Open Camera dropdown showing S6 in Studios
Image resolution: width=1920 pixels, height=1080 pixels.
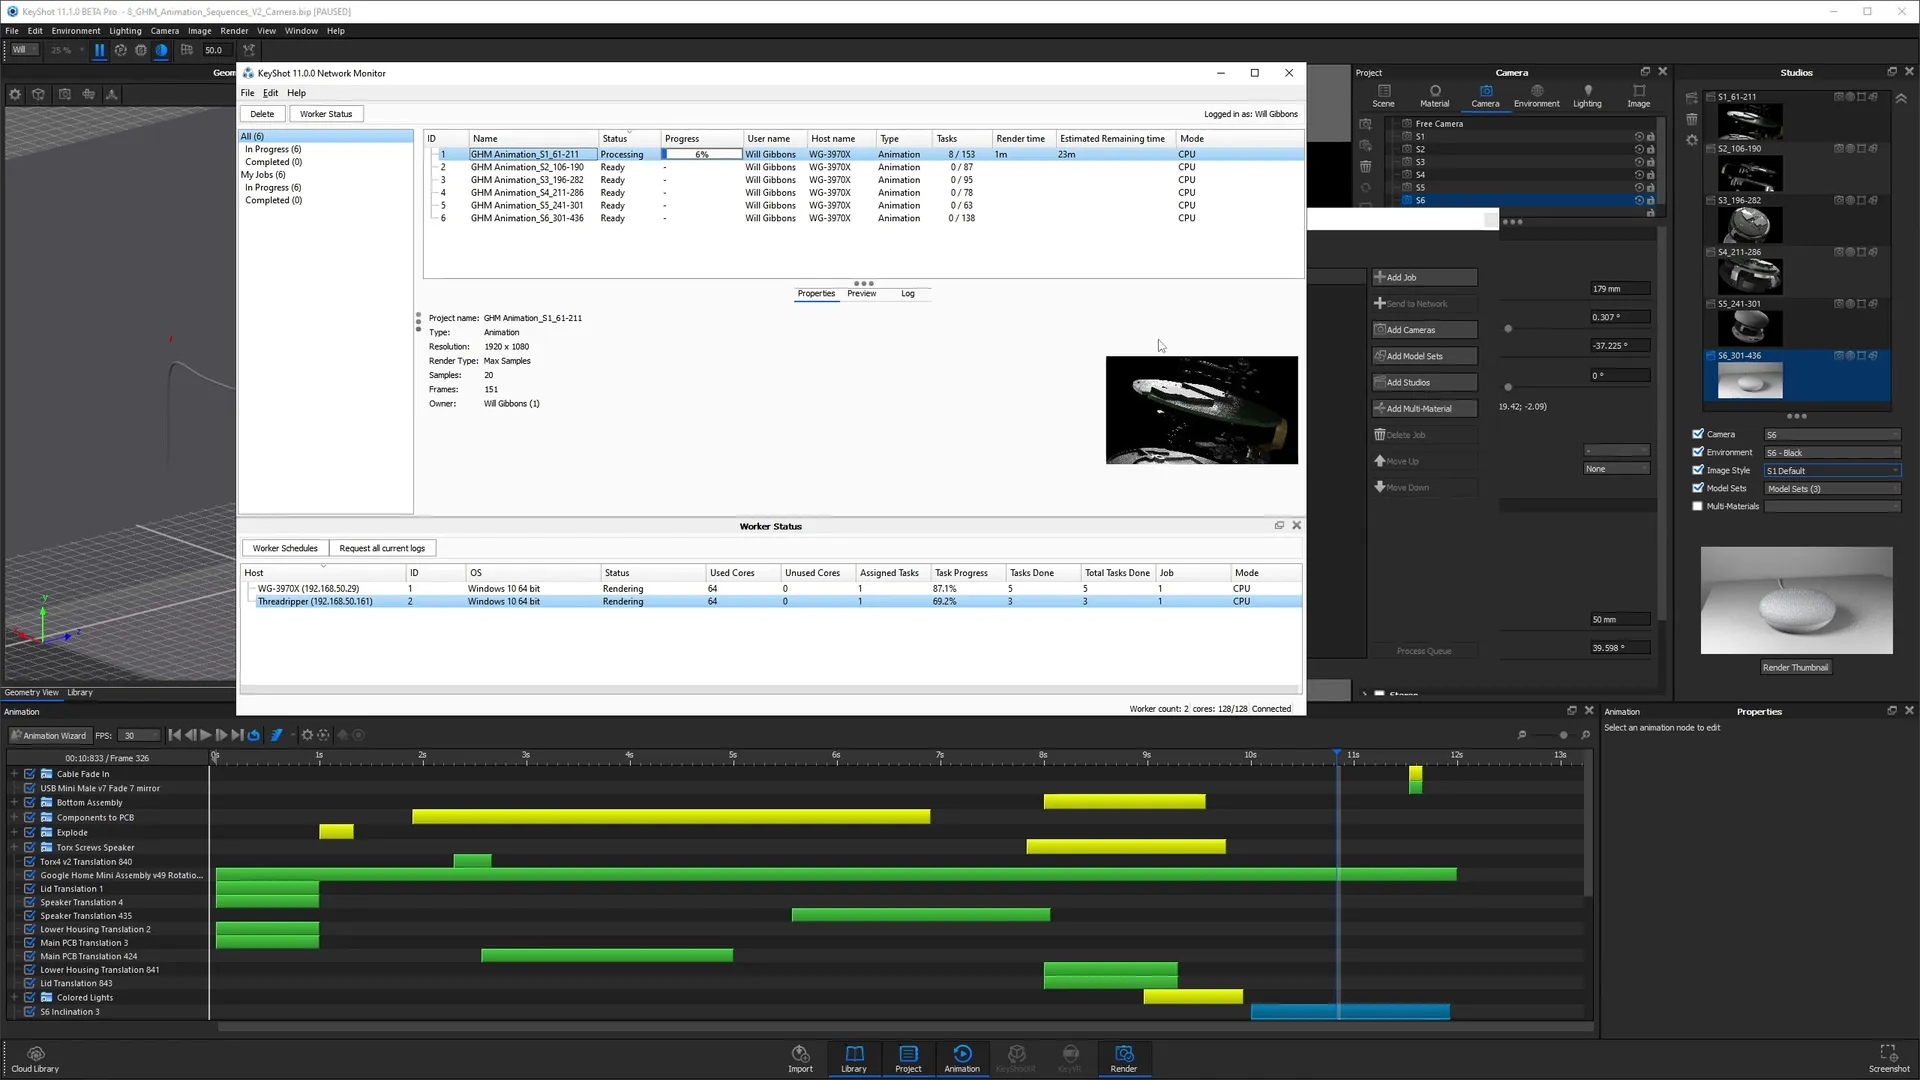coord(1832,435)
